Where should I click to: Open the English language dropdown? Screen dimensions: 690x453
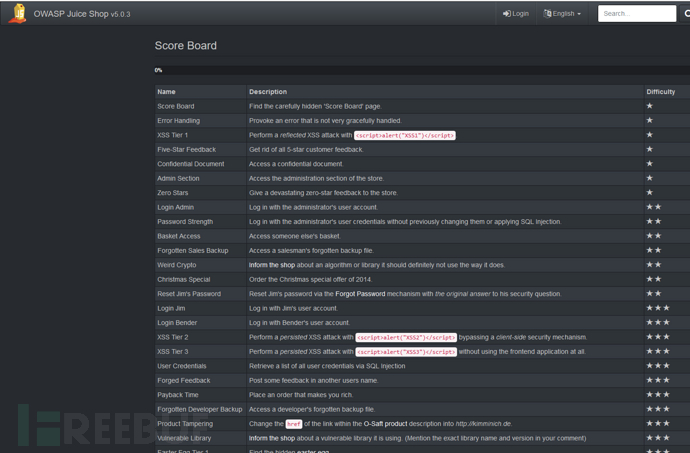[x=562, y=14]
